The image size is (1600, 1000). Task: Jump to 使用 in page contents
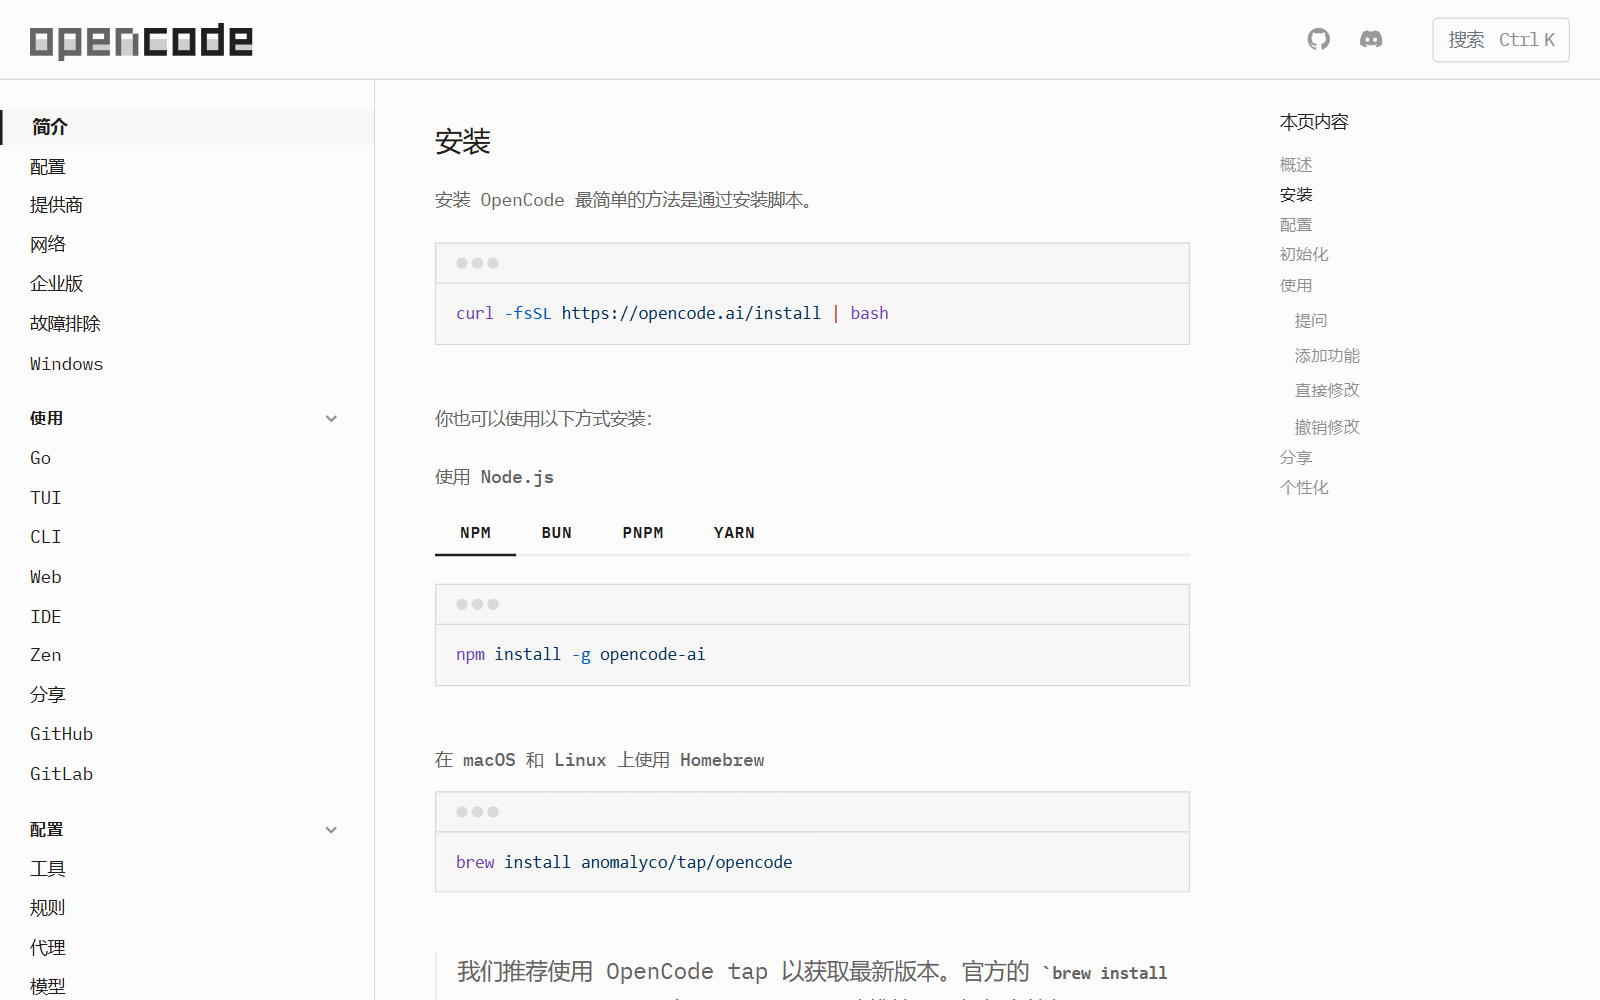(x=1296, y=285)
